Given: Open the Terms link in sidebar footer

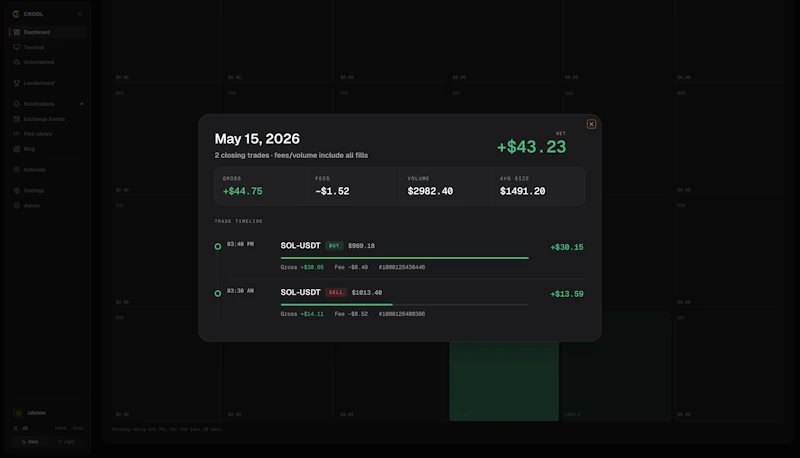Looking at the screenshot, I should [60, 428].
